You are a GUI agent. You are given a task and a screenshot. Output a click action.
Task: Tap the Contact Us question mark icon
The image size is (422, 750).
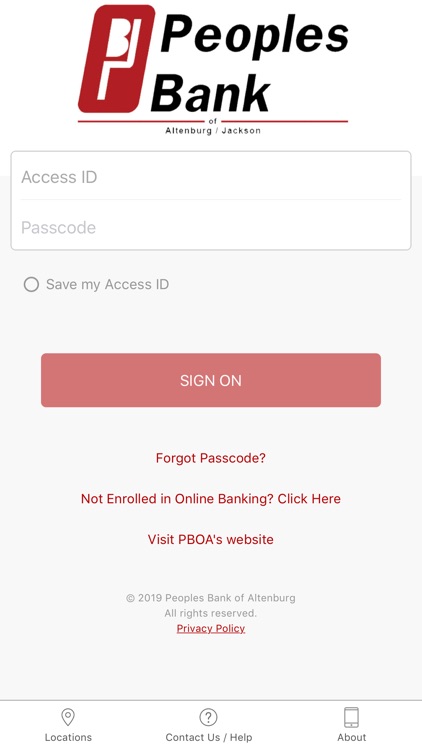[208, 717]
